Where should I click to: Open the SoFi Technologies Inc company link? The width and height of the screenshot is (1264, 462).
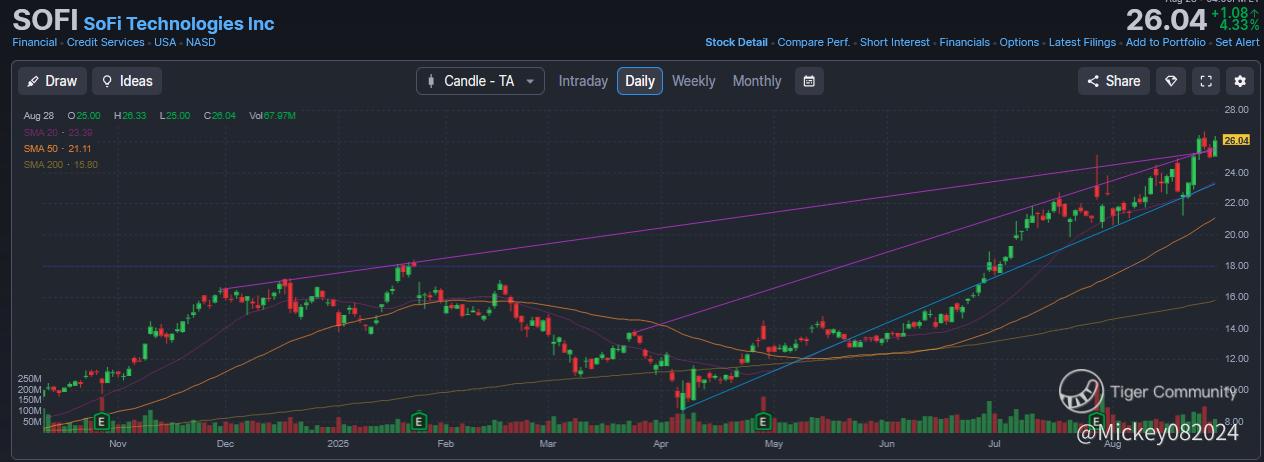pyautogui.click(x=179, y=23)
